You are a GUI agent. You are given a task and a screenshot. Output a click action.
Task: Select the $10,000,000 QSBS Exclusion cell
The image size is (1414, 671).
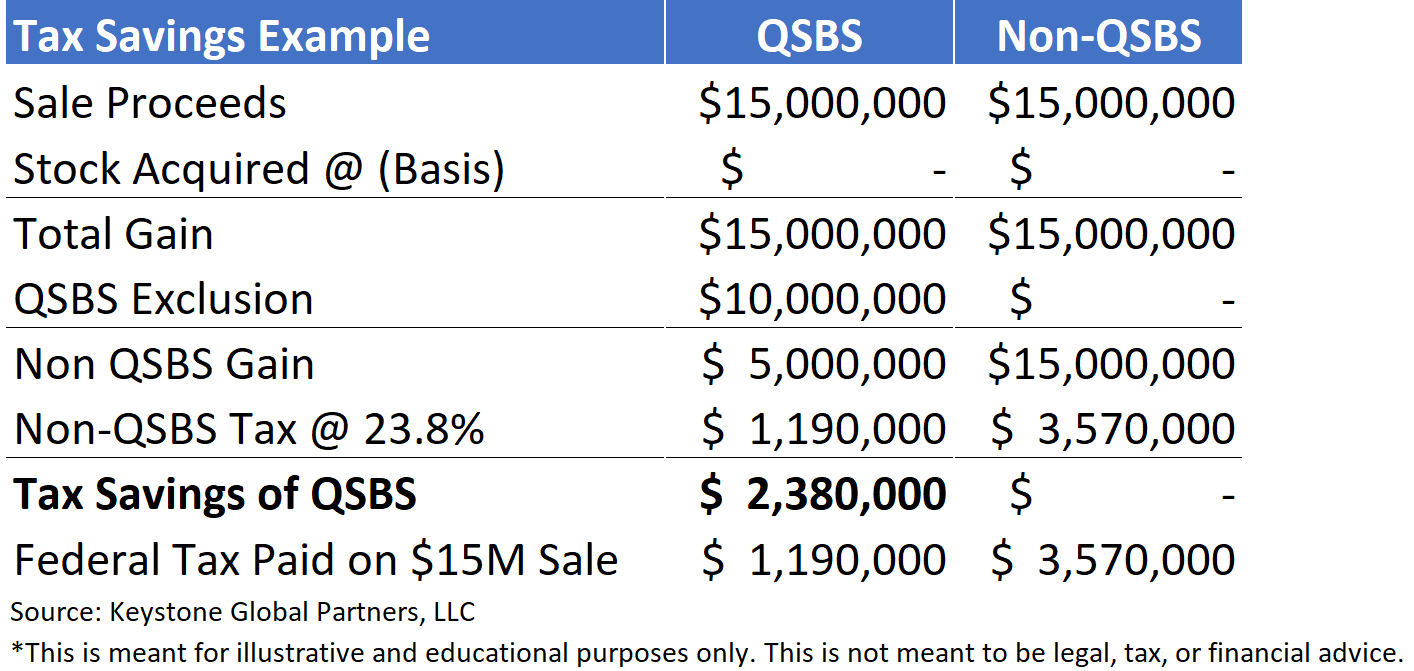(x=822, y=300)
